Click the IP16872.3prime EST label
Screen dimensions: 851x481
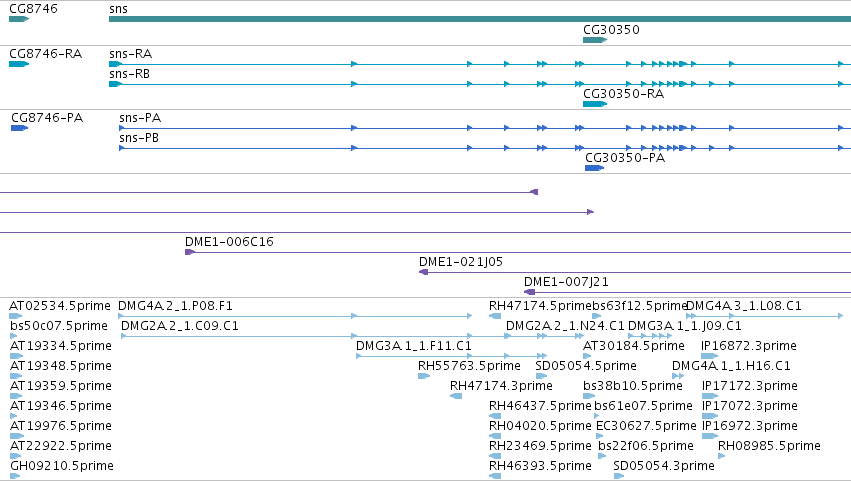749,346
